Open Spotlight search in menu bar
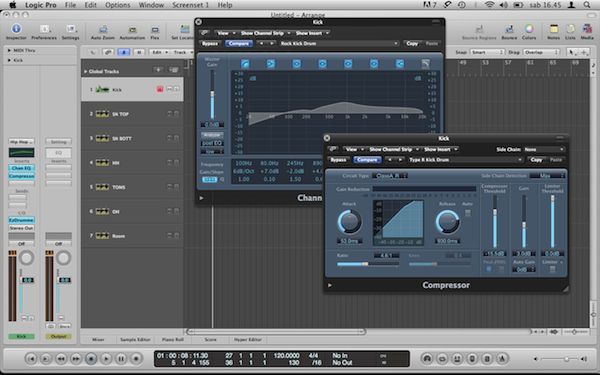Image resolution: width=600 pixels, height=375 pixels. (587, 5)
